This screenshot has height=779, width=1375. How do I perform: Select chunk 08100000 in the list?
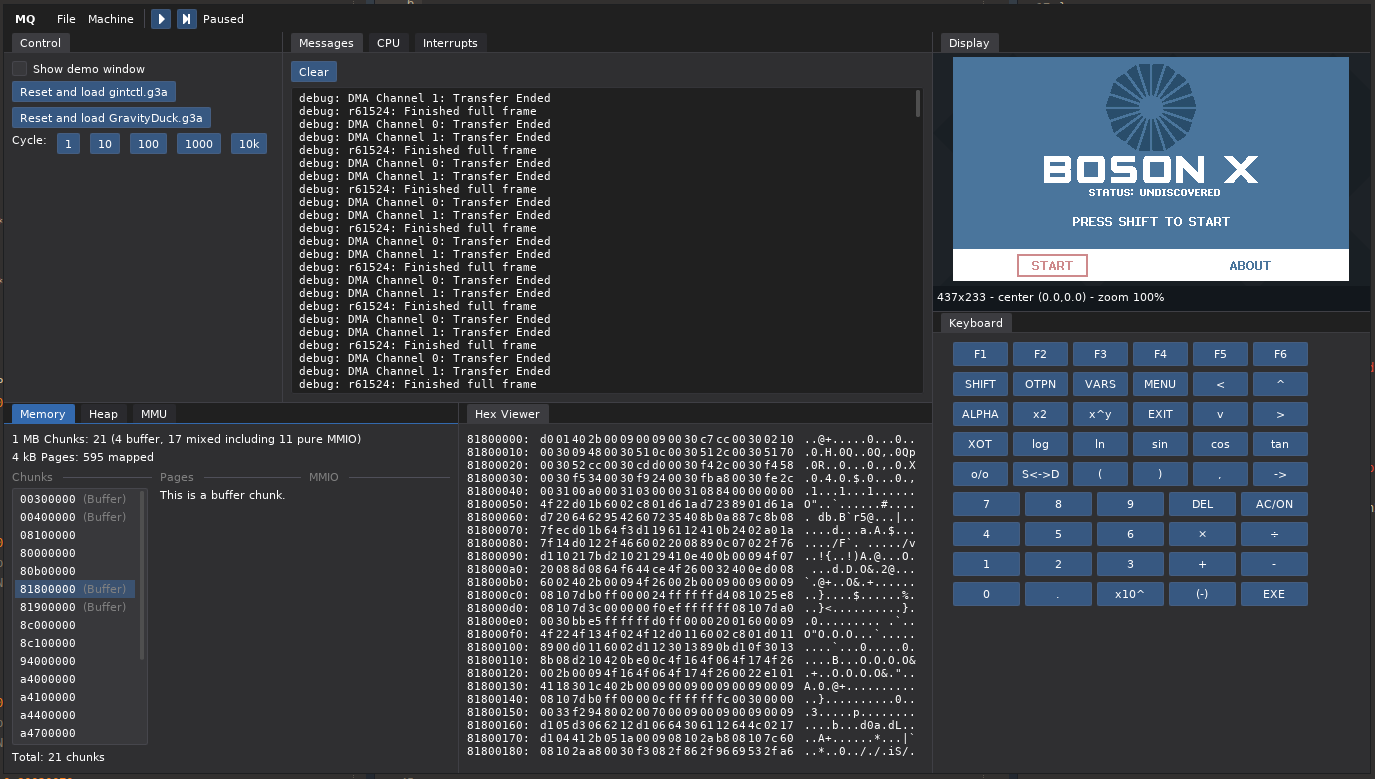click(x=75, y=535)
